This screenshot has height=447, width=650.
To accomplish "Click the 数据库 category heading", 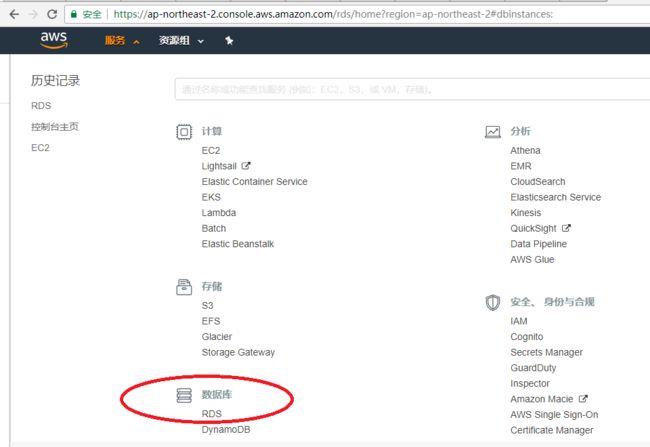I will (217, 394).
